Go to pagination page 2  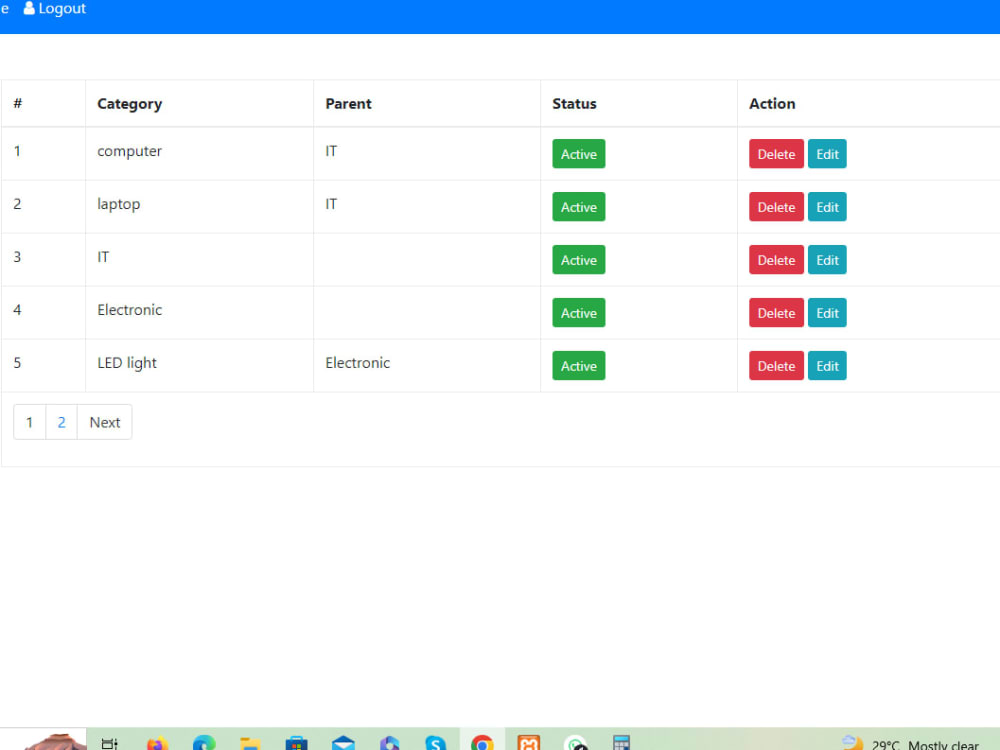pyautogui.click(x=61, y=422)
